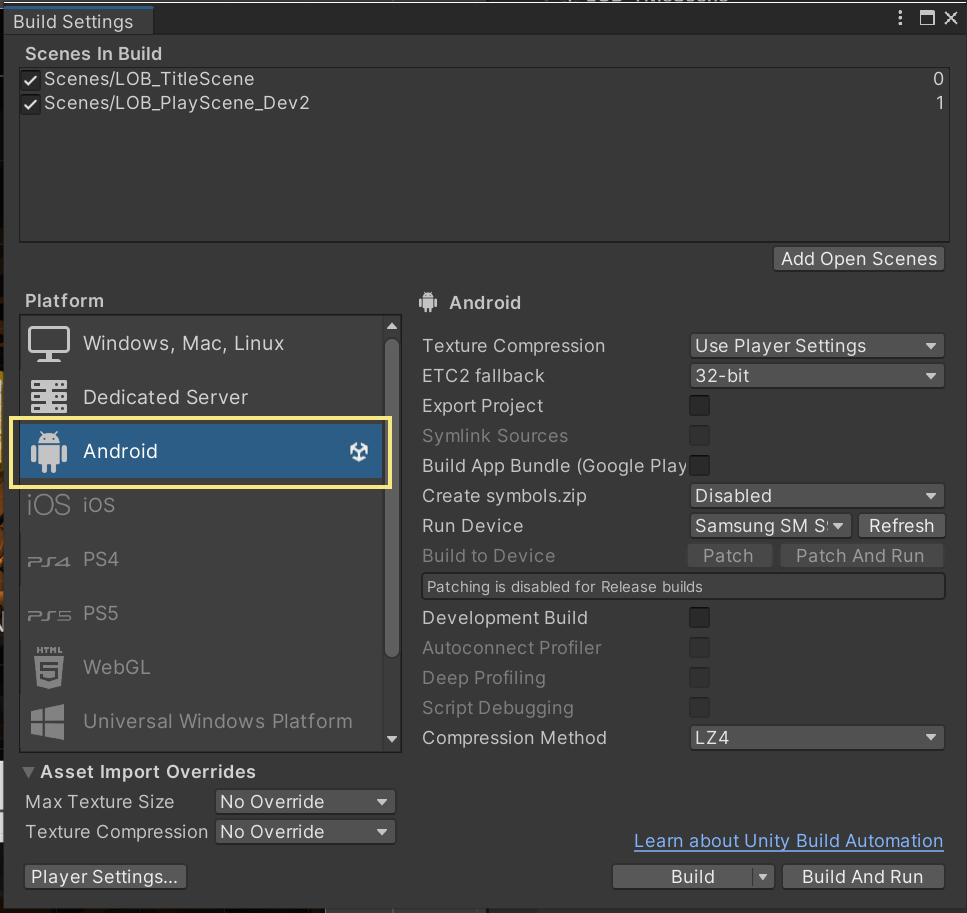Click the platform list scrollbar thumb

point(392,498)
